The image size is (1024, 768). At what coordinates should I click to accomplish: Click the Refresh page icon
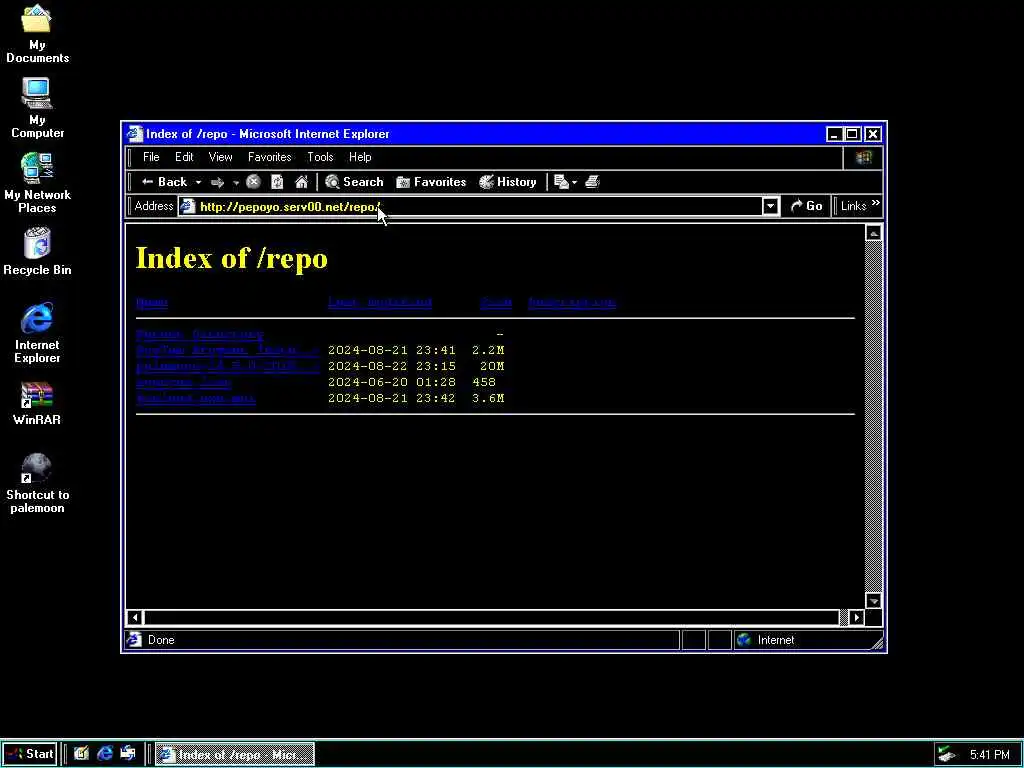coord(277,182)
